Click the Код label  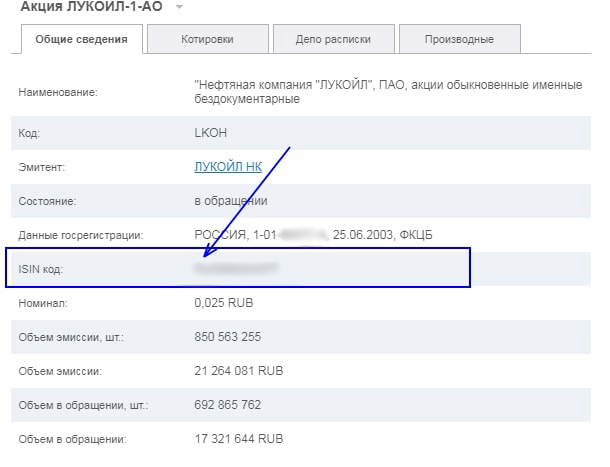29,133
